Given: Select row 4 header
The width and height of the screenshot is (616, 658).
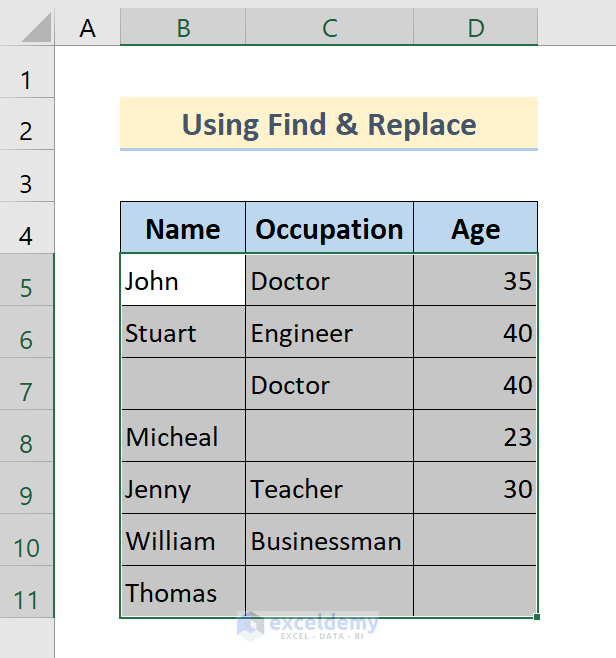Looking at the screenshot, I should pos(27,228).
